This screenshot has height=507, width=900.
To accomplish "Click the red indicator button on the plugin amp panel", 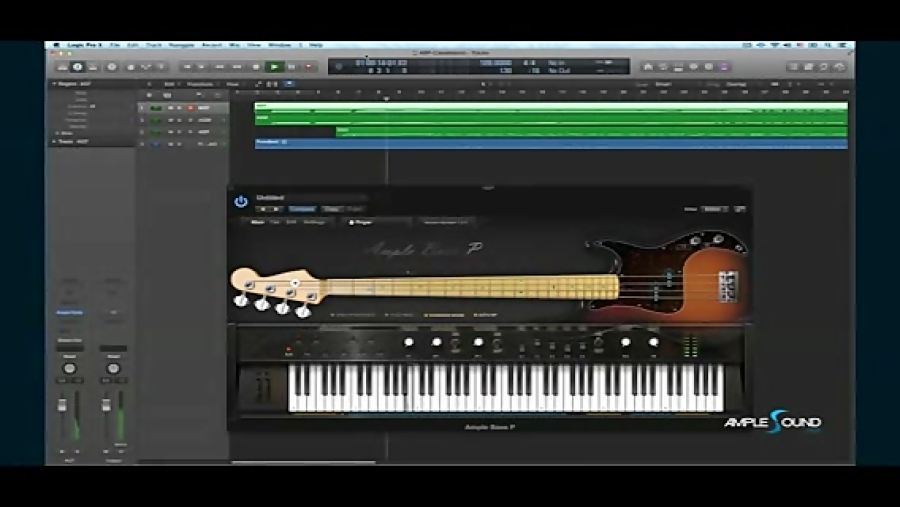I will click(289, 349).
